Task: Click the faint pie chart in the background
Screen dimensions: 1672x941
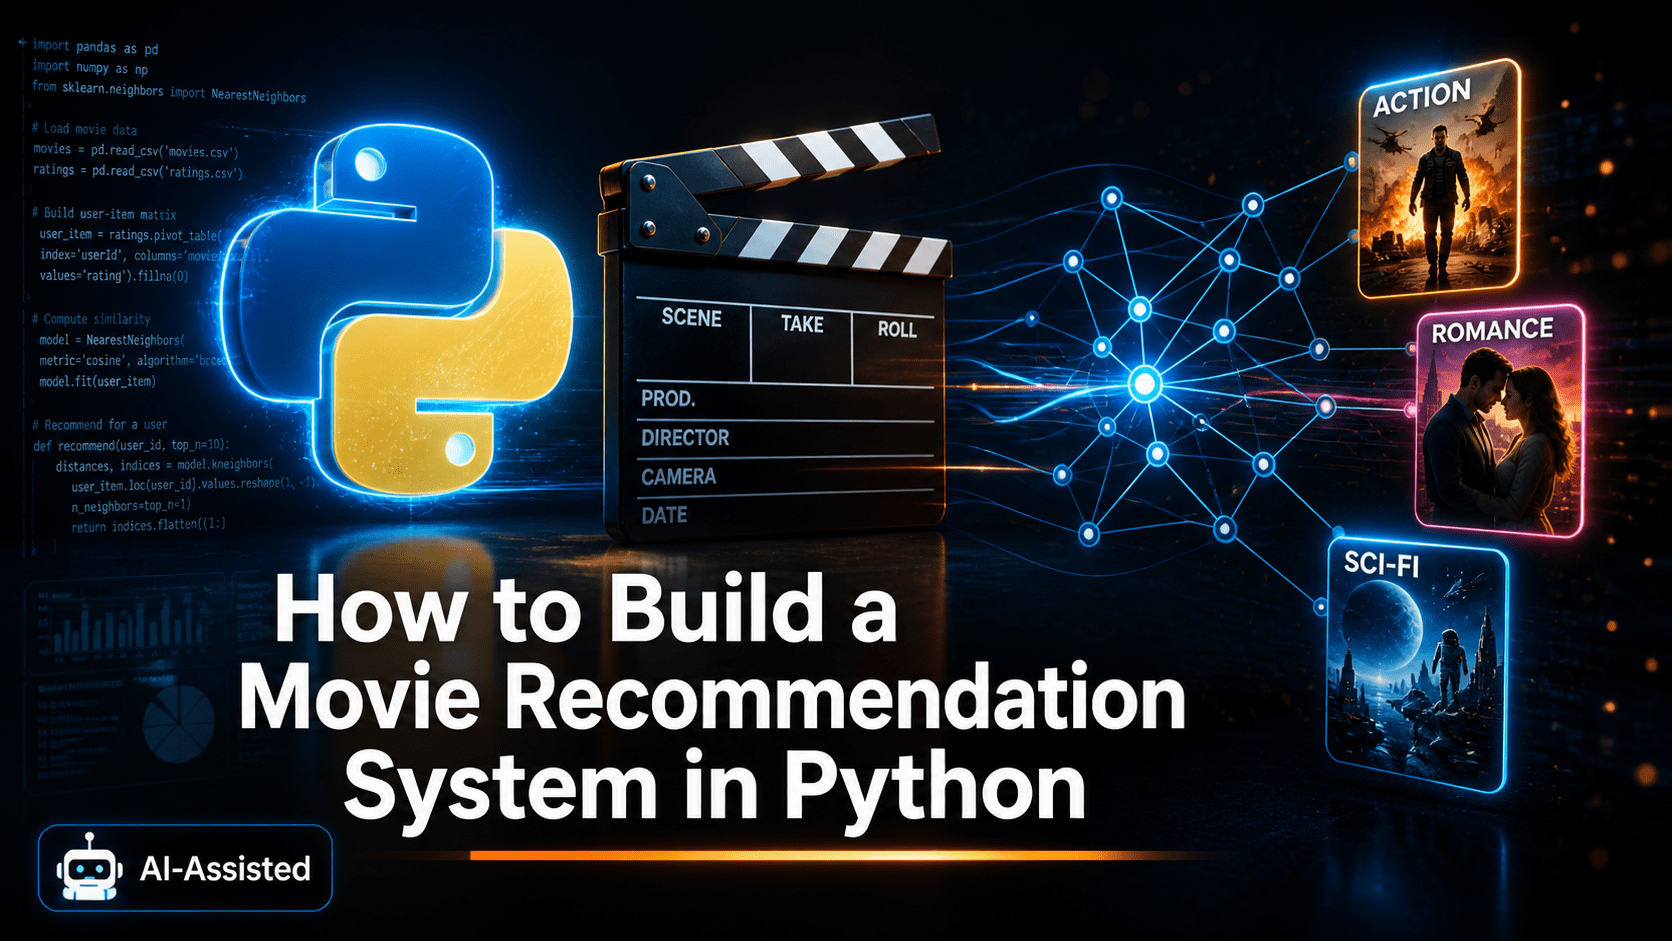Action: (x=179, y=722)
